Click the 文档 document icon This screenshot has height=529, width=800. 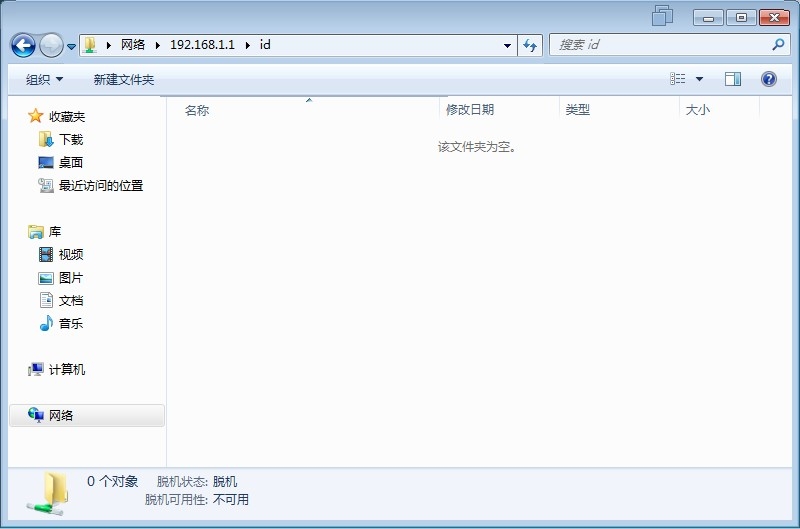point(46,300)
